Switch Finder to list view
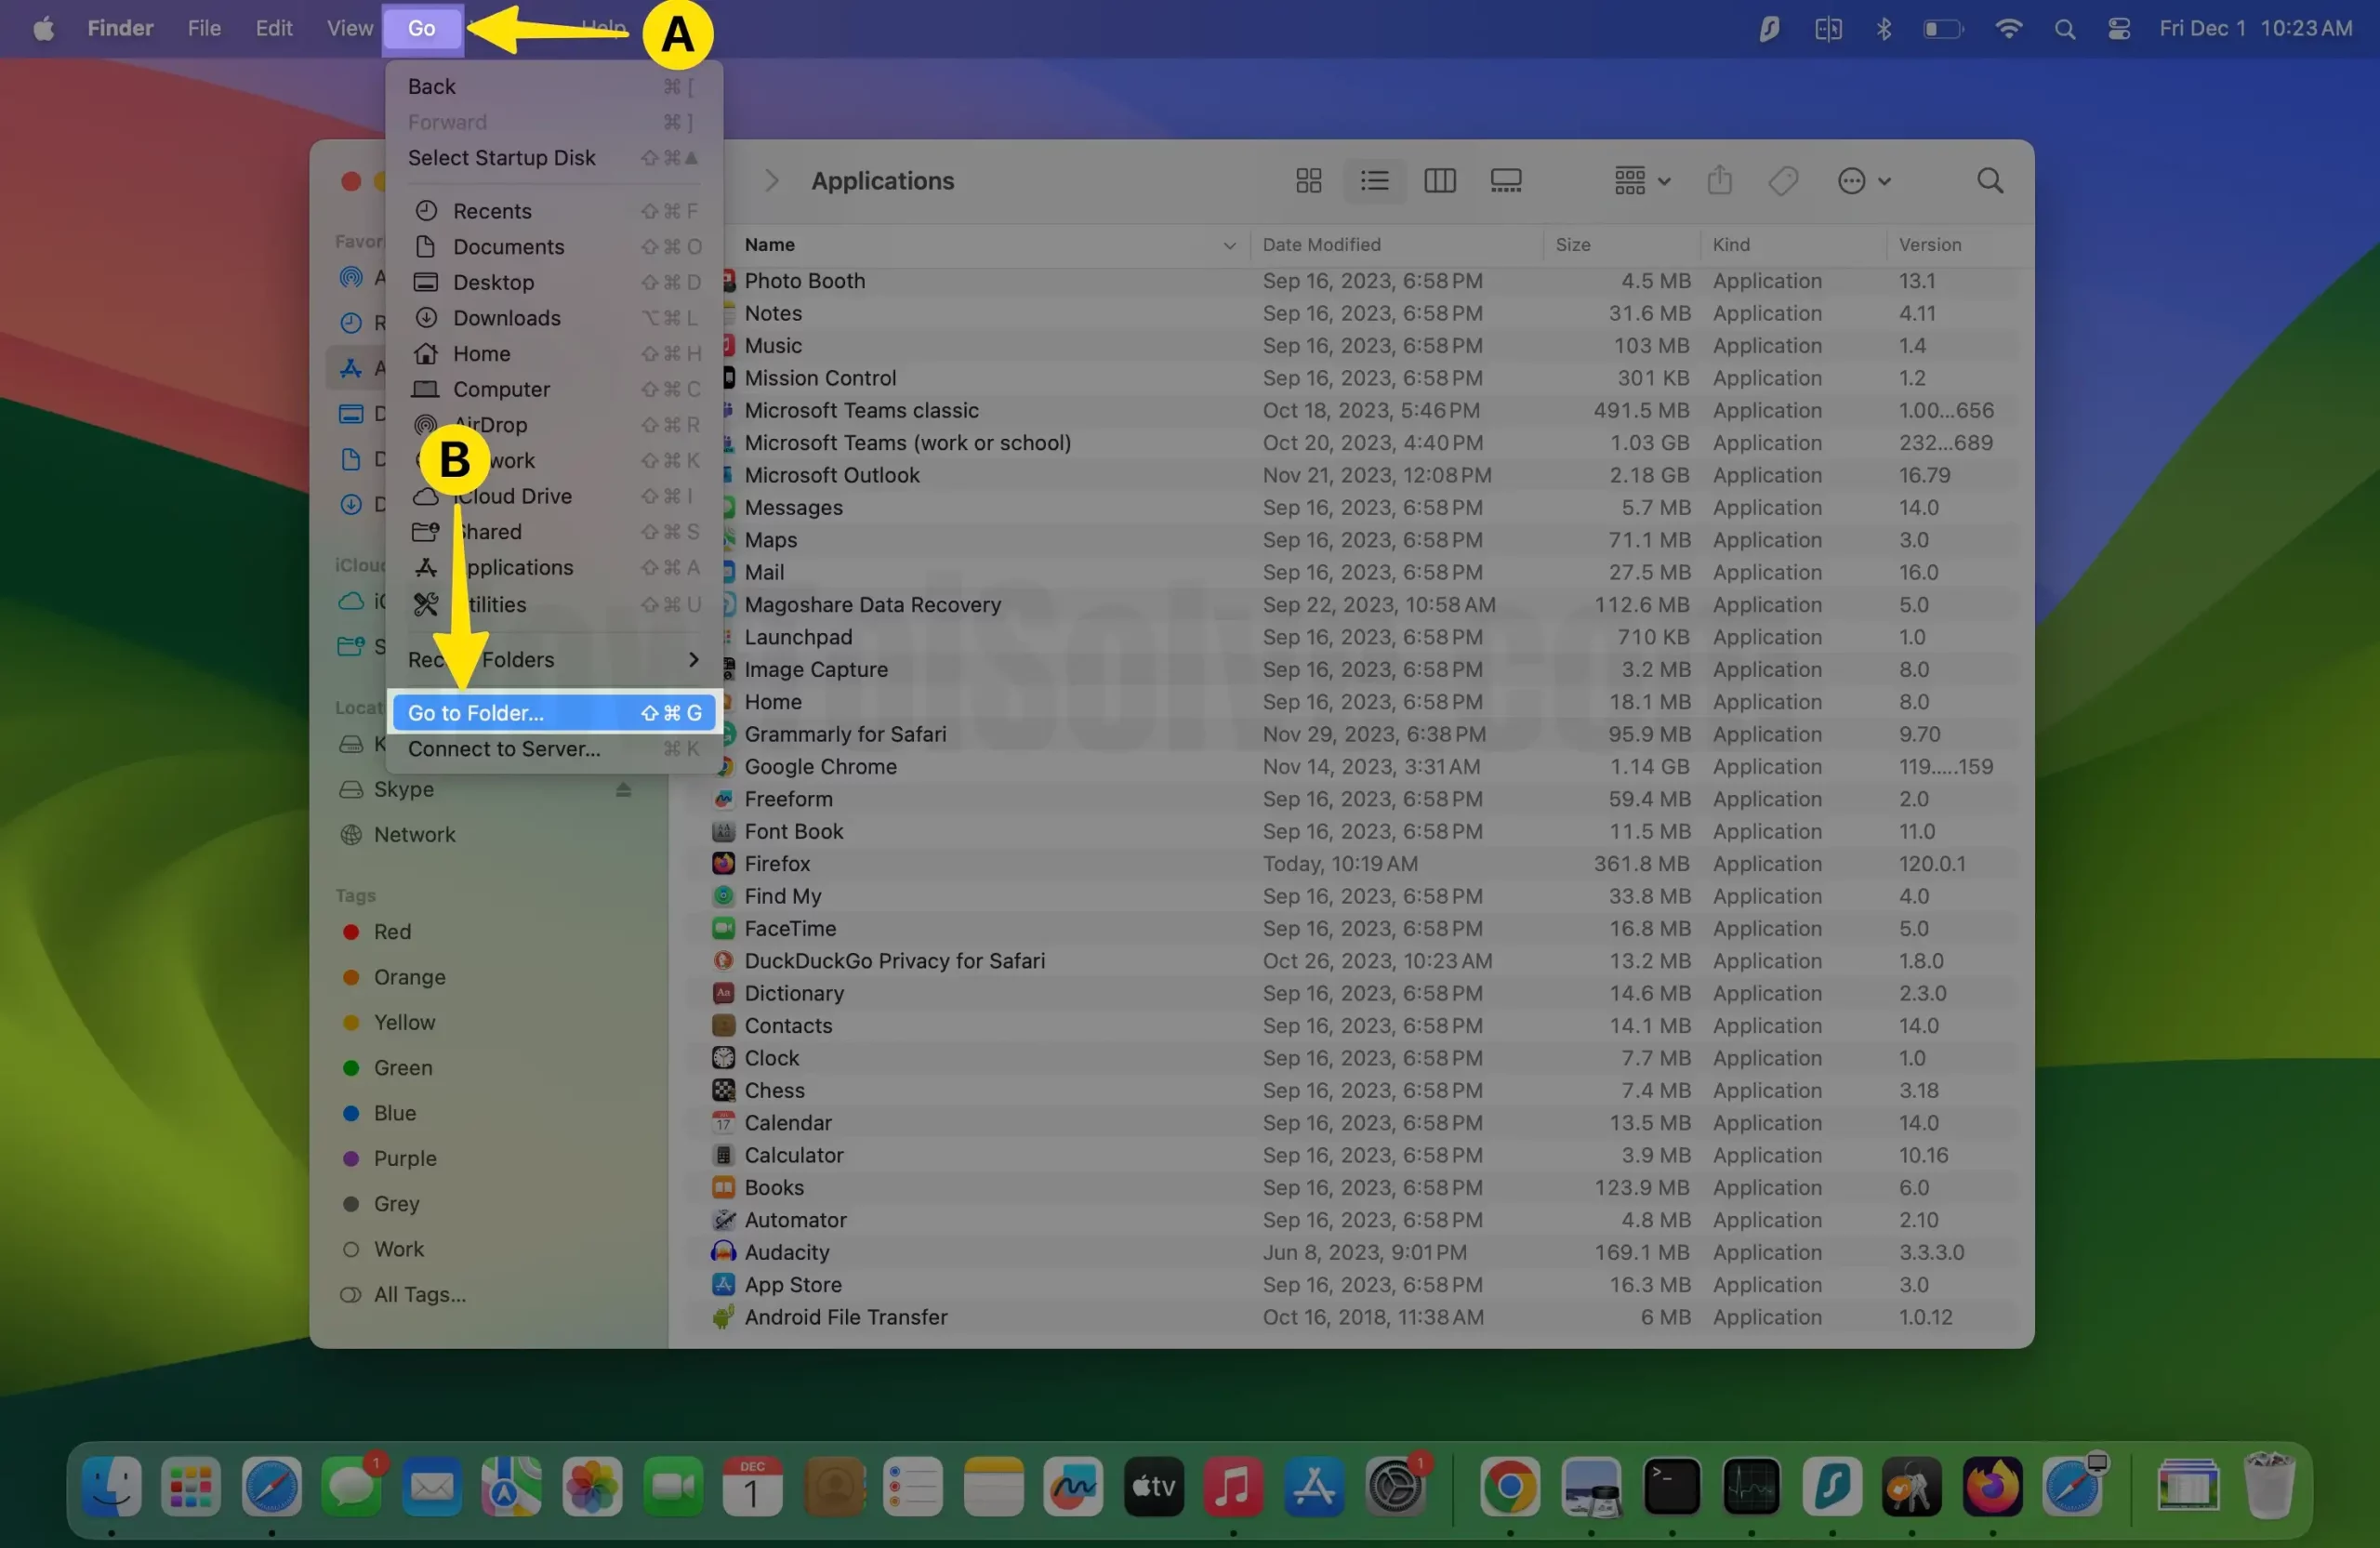The height and width of the screenshot is (1548, 2380). pos(1374,180)
